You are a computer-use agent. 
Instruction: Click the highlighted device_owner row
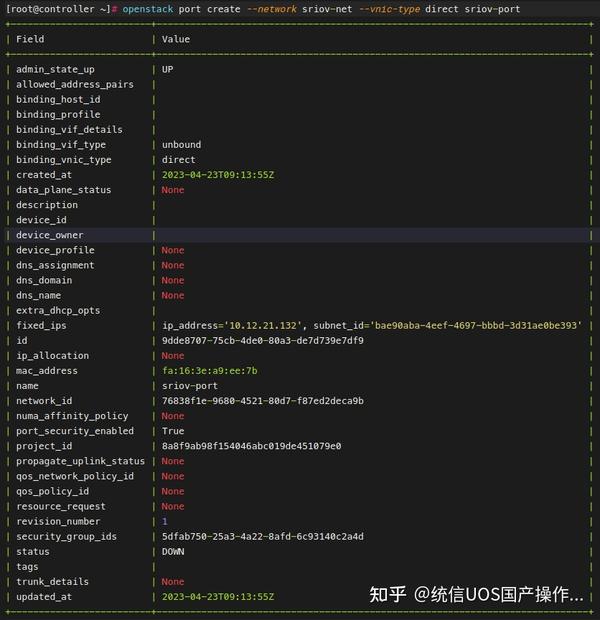pyautogui.click(x=300, y=235)
